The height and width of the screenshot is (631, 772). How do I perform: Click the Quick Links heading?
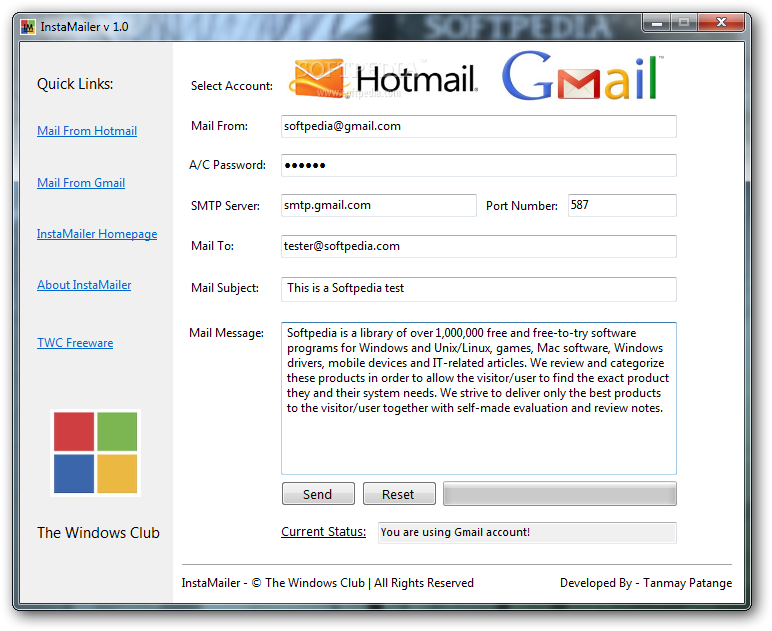pyautogui.click(x=75, y=84)
